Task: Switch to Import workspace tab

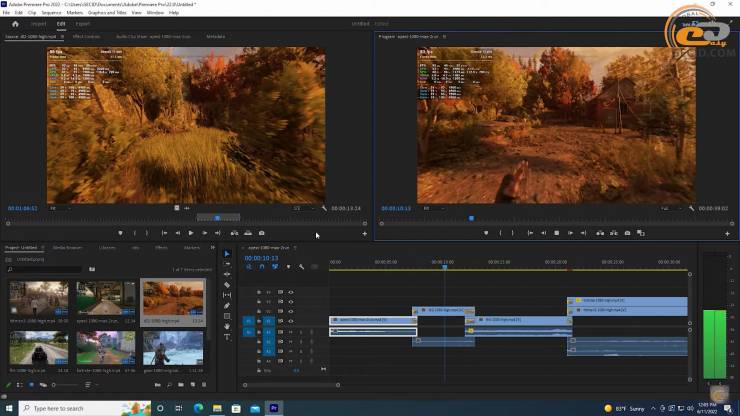Action: [x=38, y=24]
